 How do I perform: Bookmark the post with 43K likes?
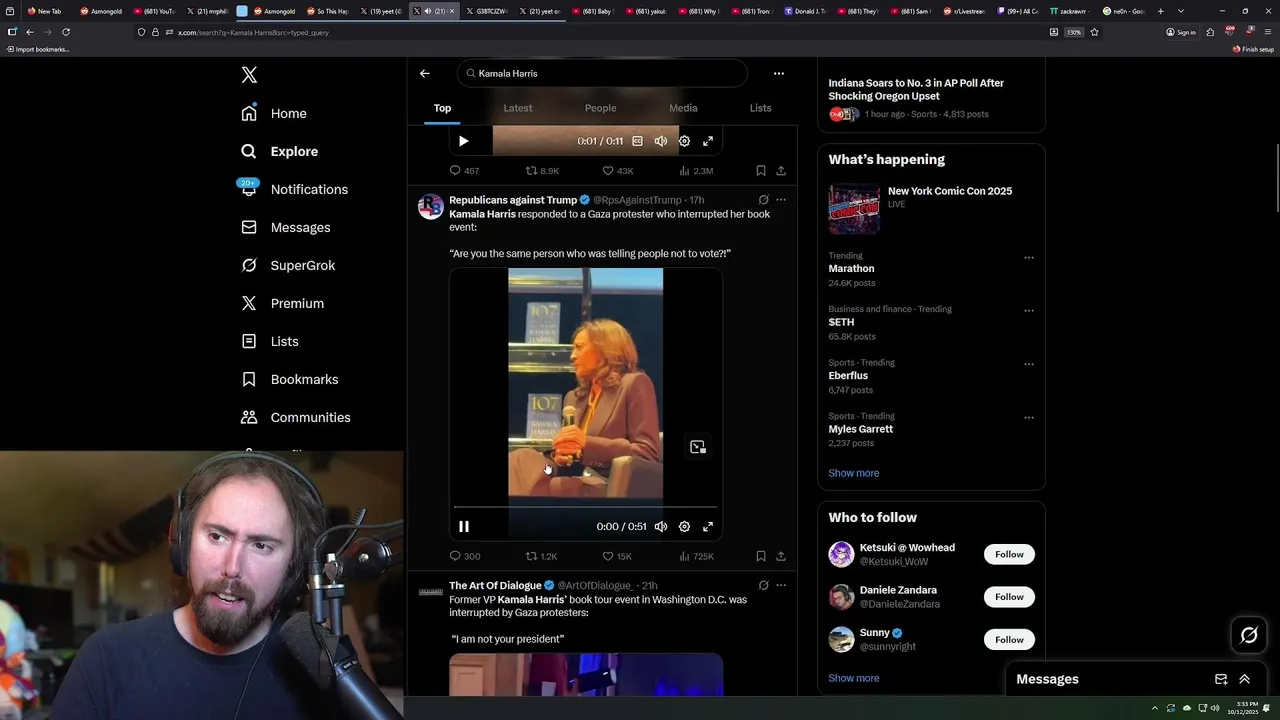coord(761,171)
